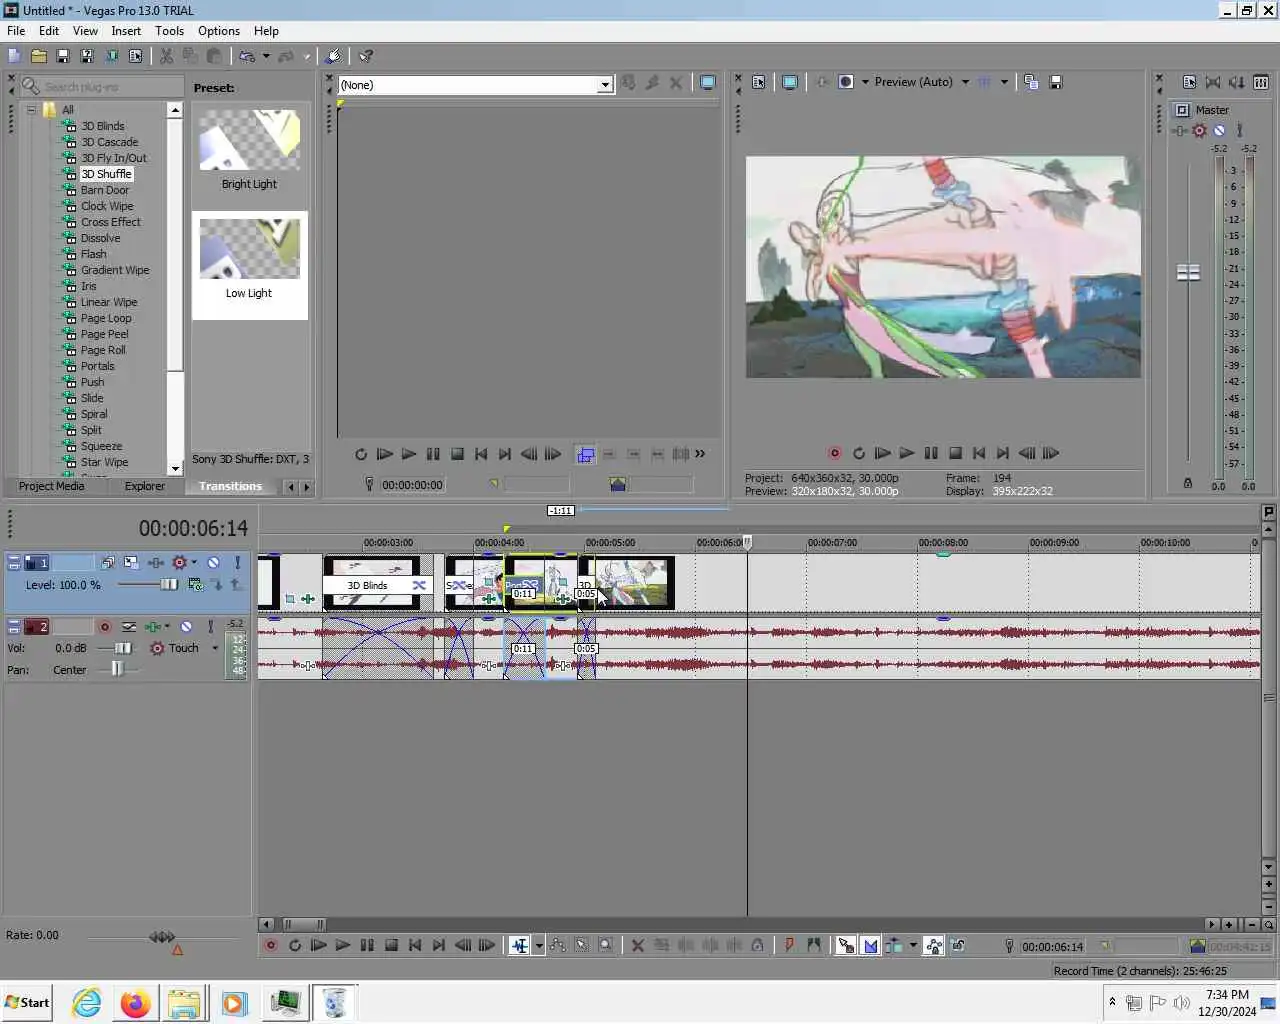The height and width of the screenshot is (1024, 1280).
Task: Click Preview on External Monitor icon in preview toolbar
Action: coord(790,82)
